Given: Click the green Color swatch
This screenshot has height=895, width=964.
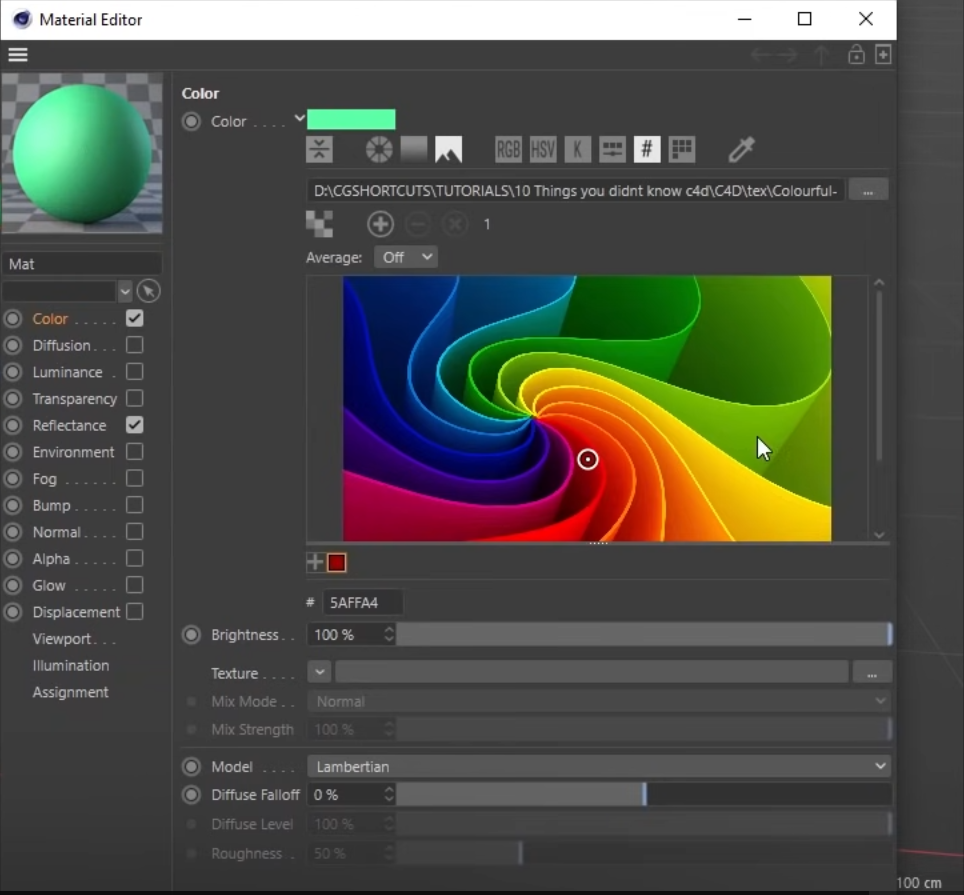Looking at the screenshot, I should click(351, 120).
